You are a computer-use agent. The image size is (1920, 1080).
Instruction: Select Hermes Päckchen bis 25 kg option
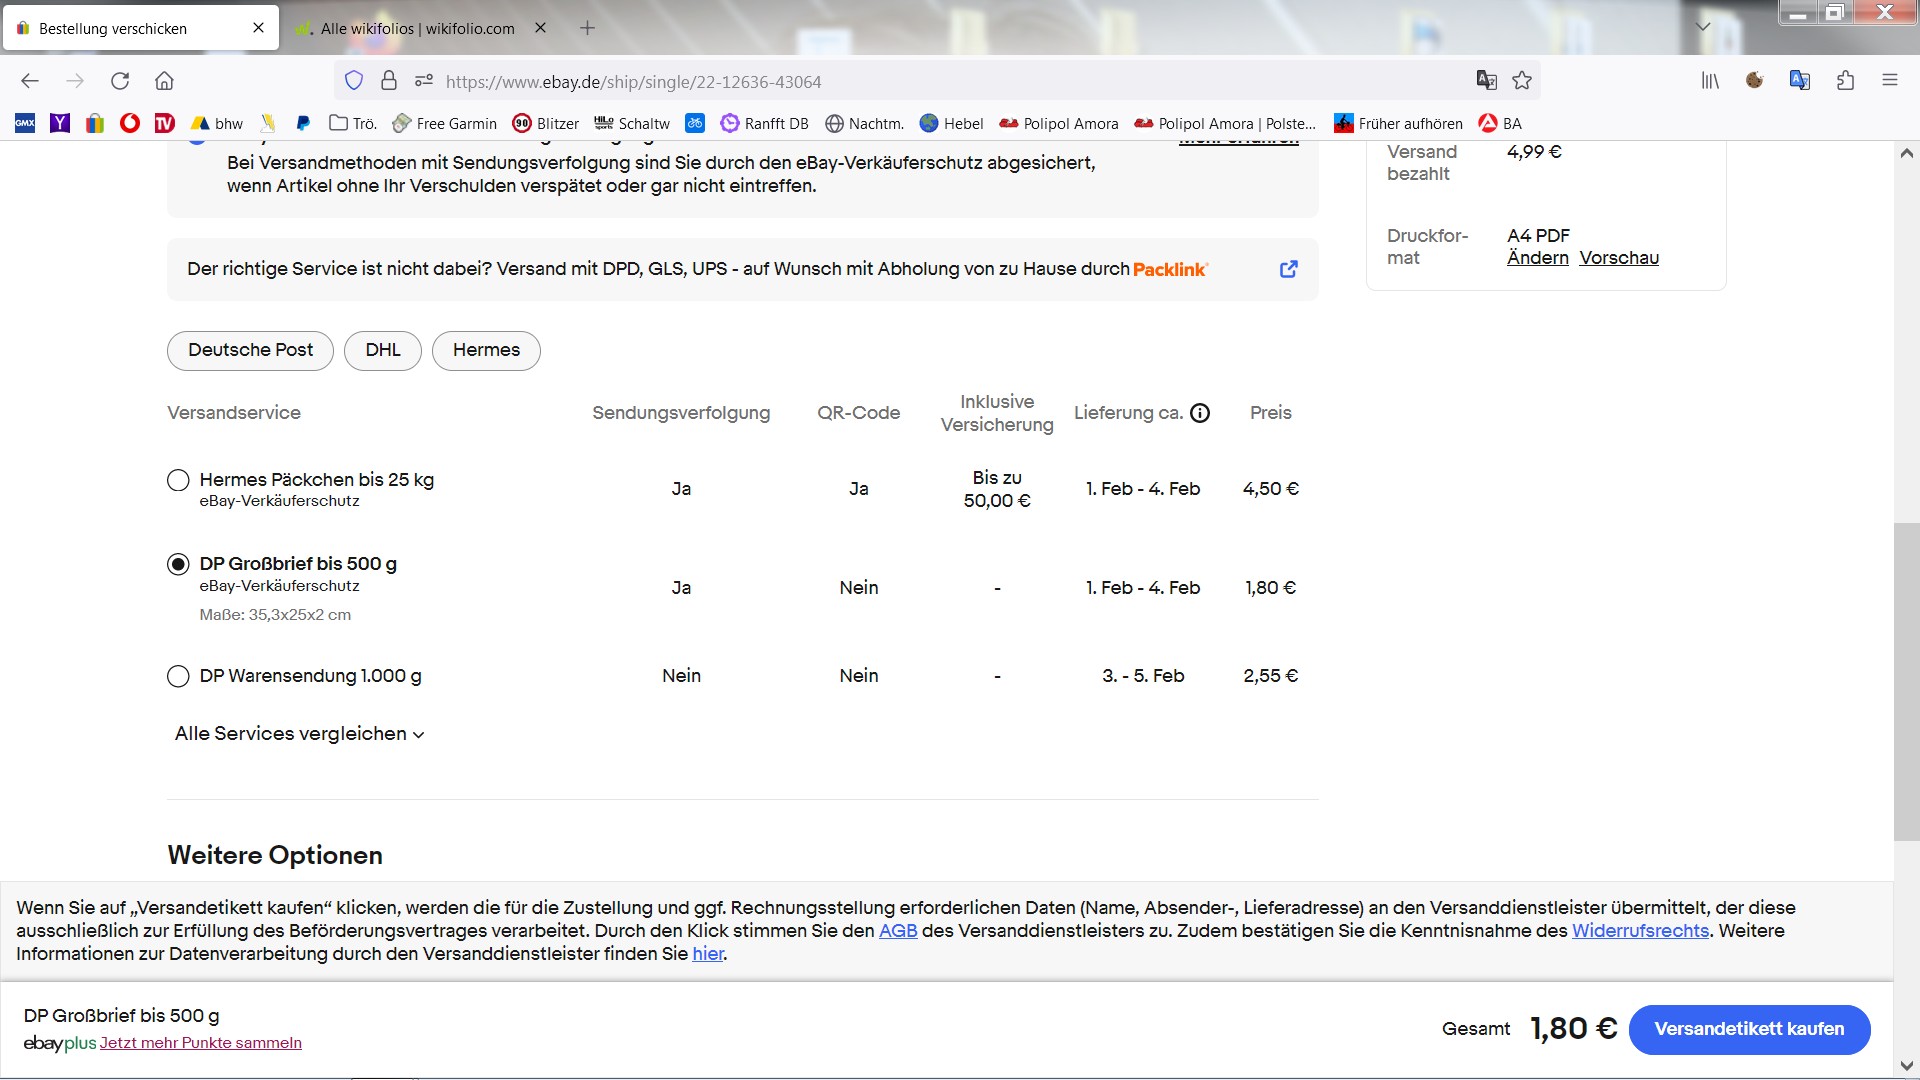pyautogui.click(x=178, y=480)
